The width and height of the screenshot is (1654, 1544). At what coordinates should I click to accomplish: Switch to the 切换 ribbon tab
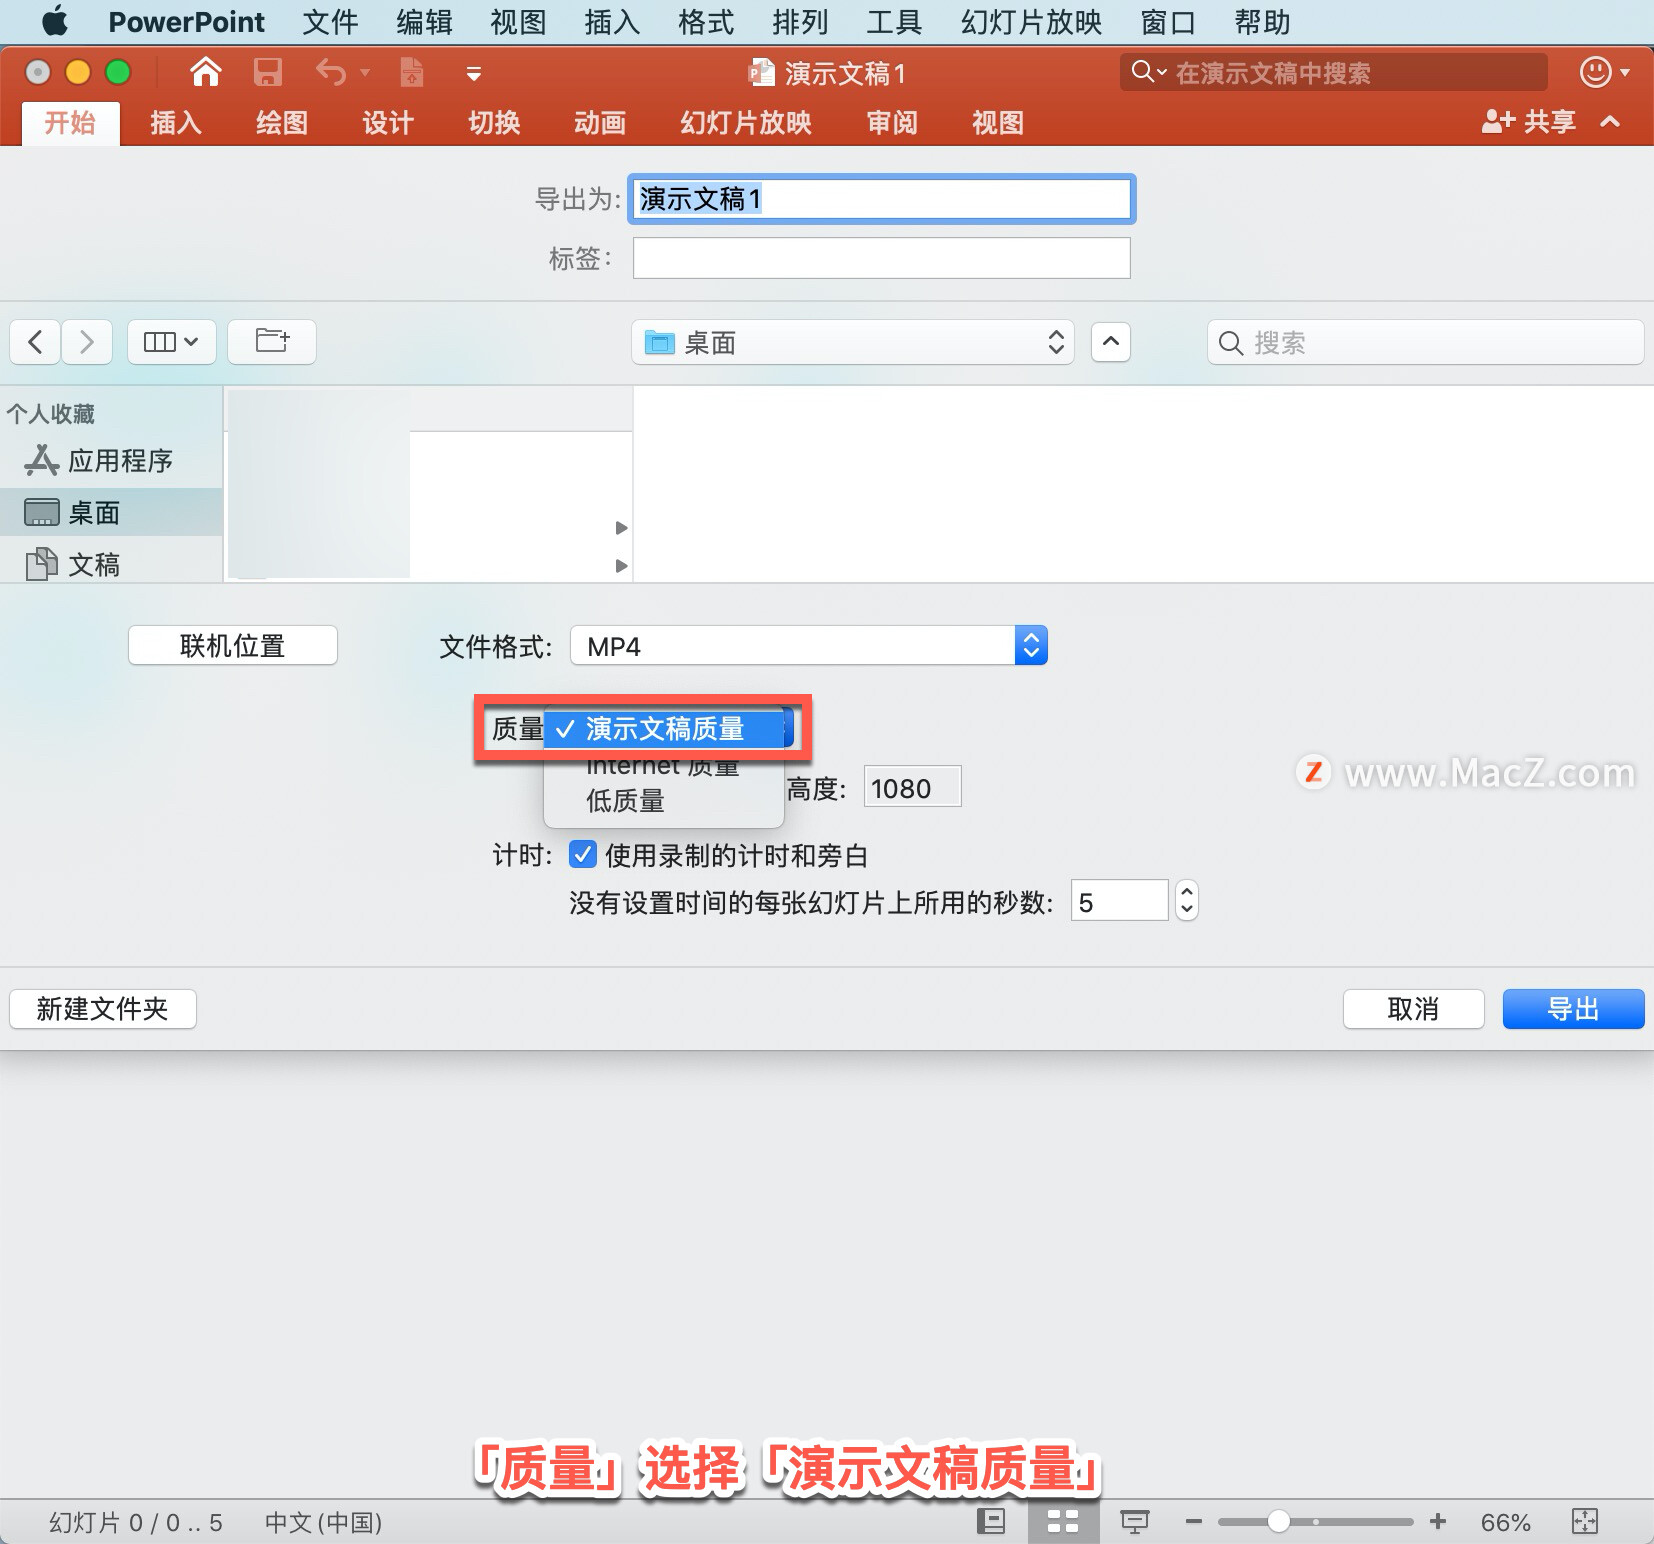coord(494,123)
